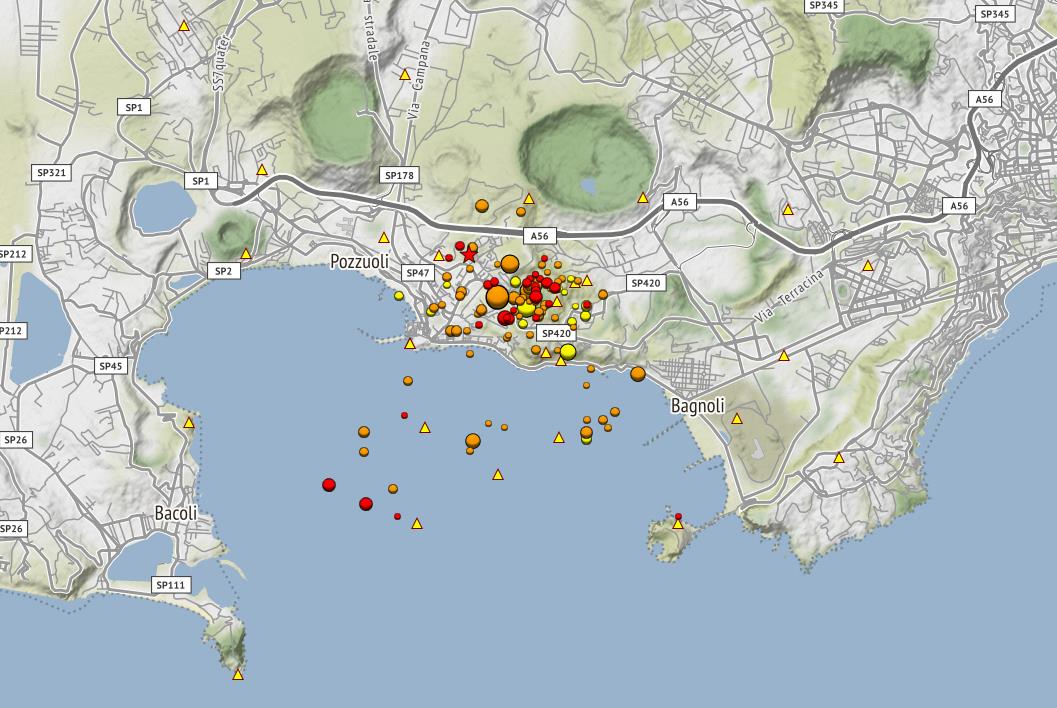1057x708 pixels.
Task: Click the yellow triangle left of A56 label
Action: (643, 198)
